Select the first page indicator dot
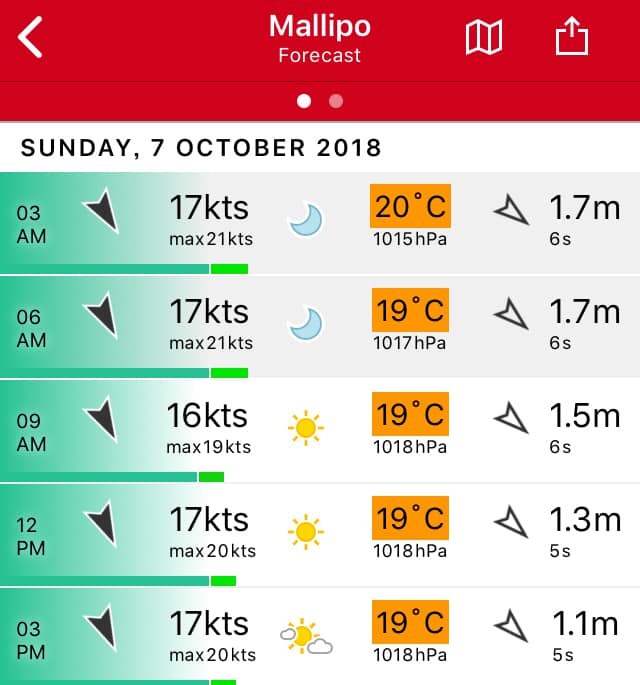Screen dimensions: 640x685 304,101
